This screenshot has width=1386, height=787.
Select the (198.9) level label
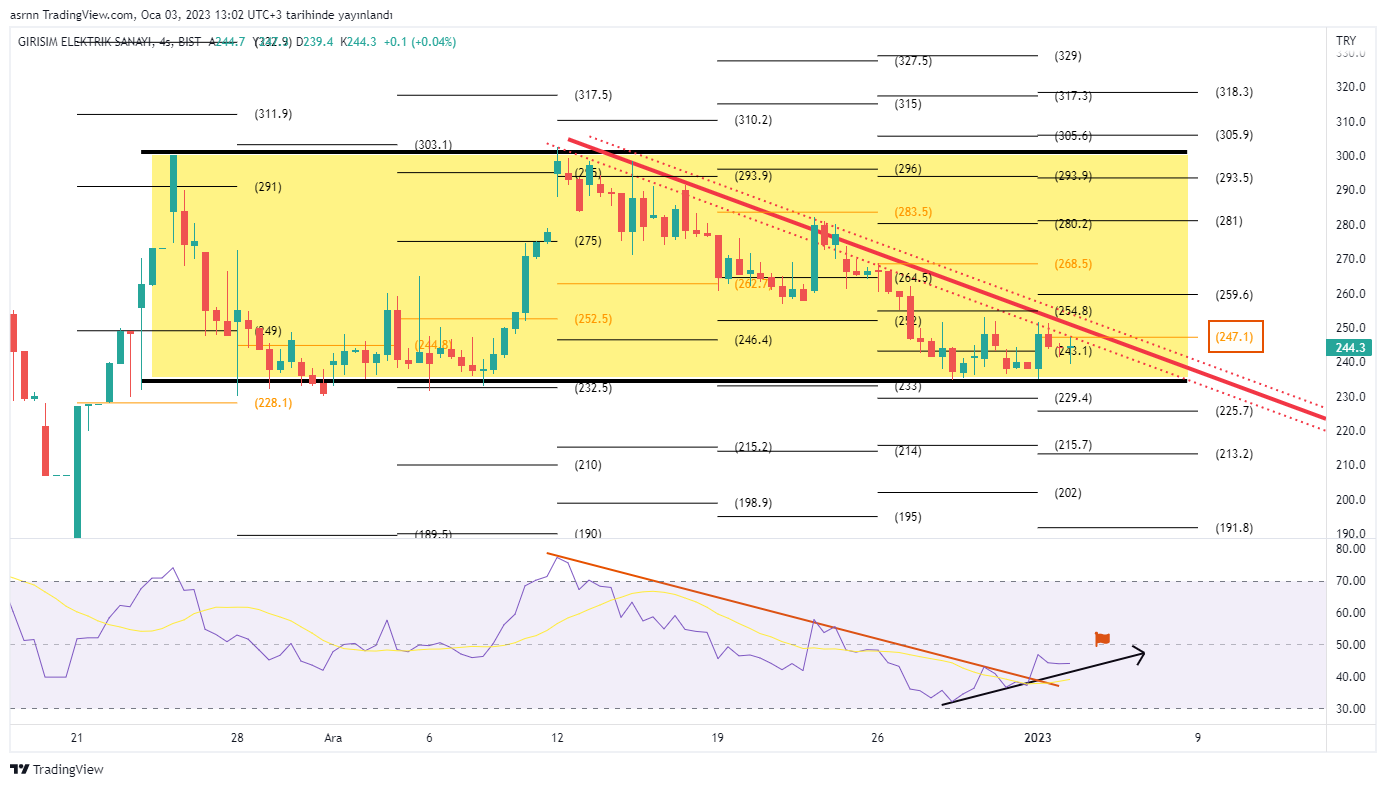(753, 503)
